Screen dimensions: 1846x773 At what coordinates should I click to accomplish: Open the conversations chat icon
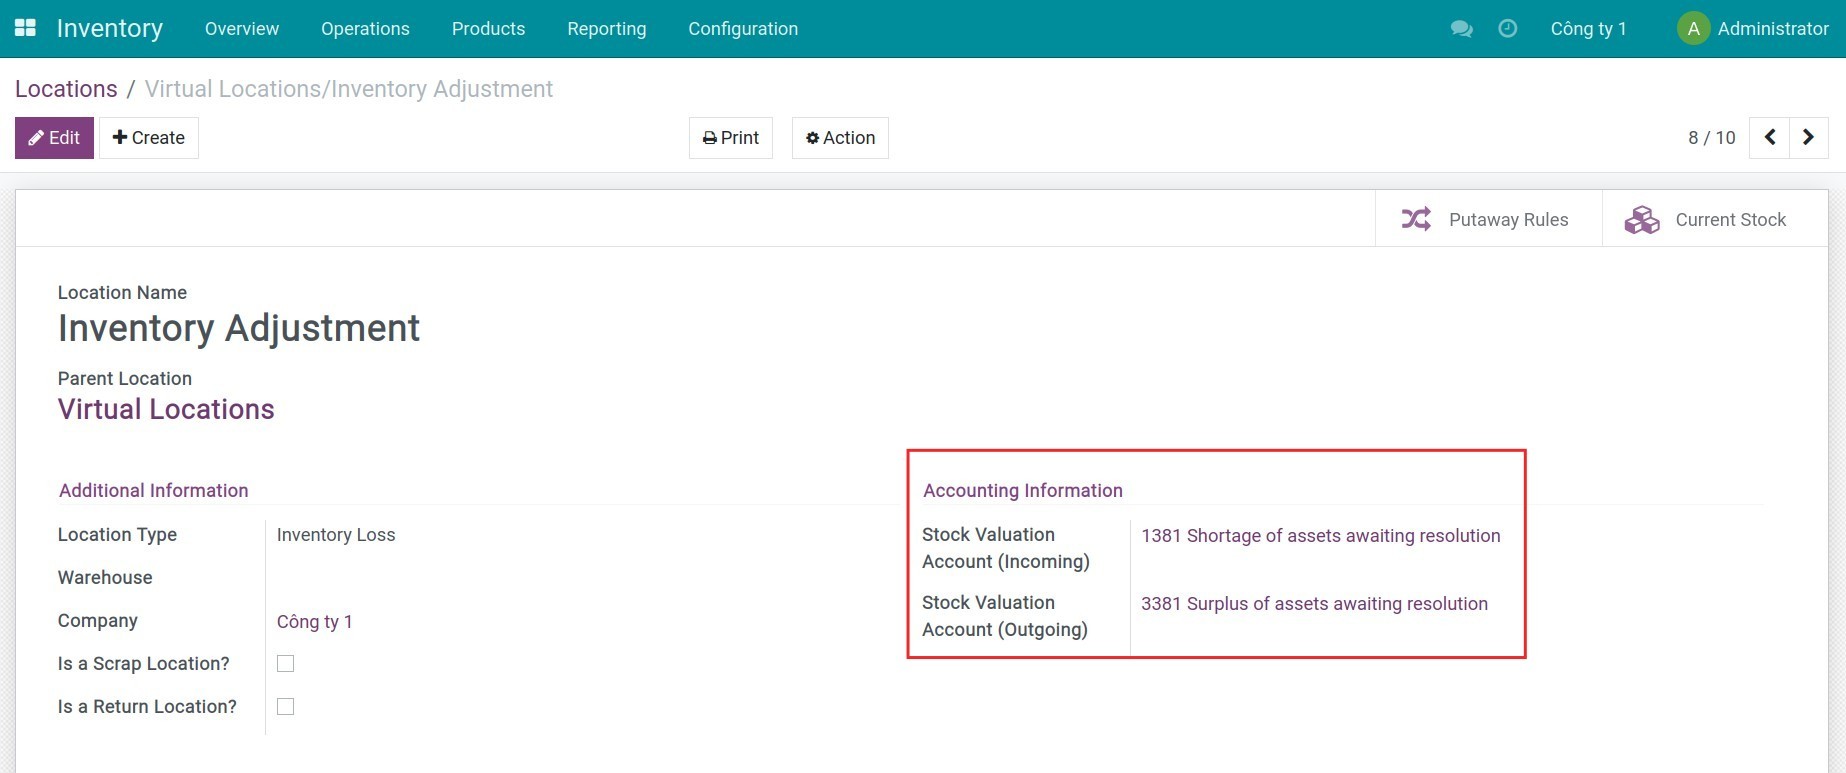1461,29
